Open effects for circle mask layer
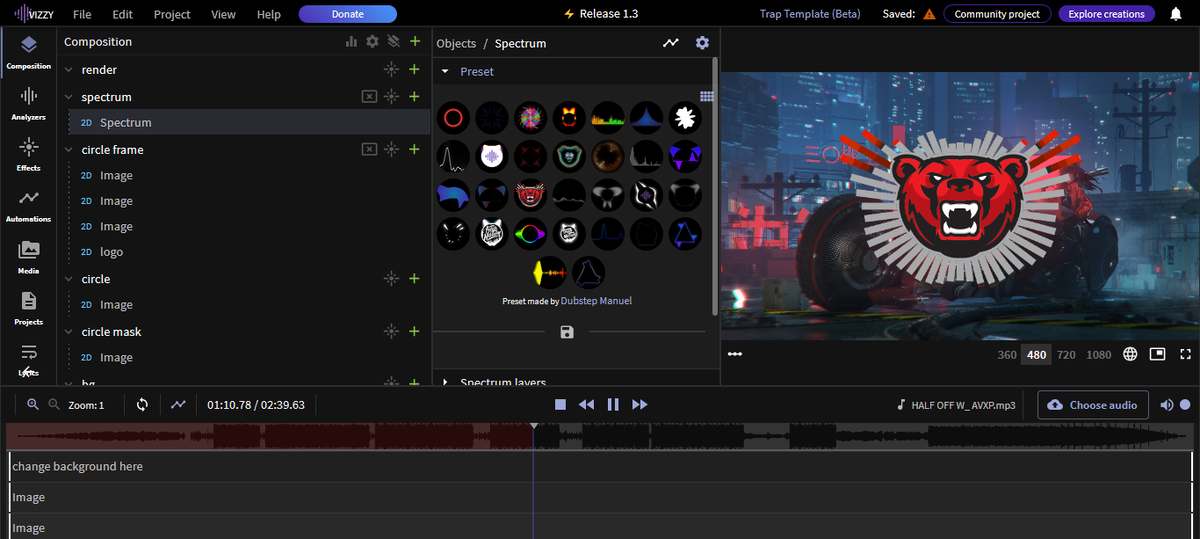Image resolution: width=1200 pixels, height=539 pixels. 392,332
